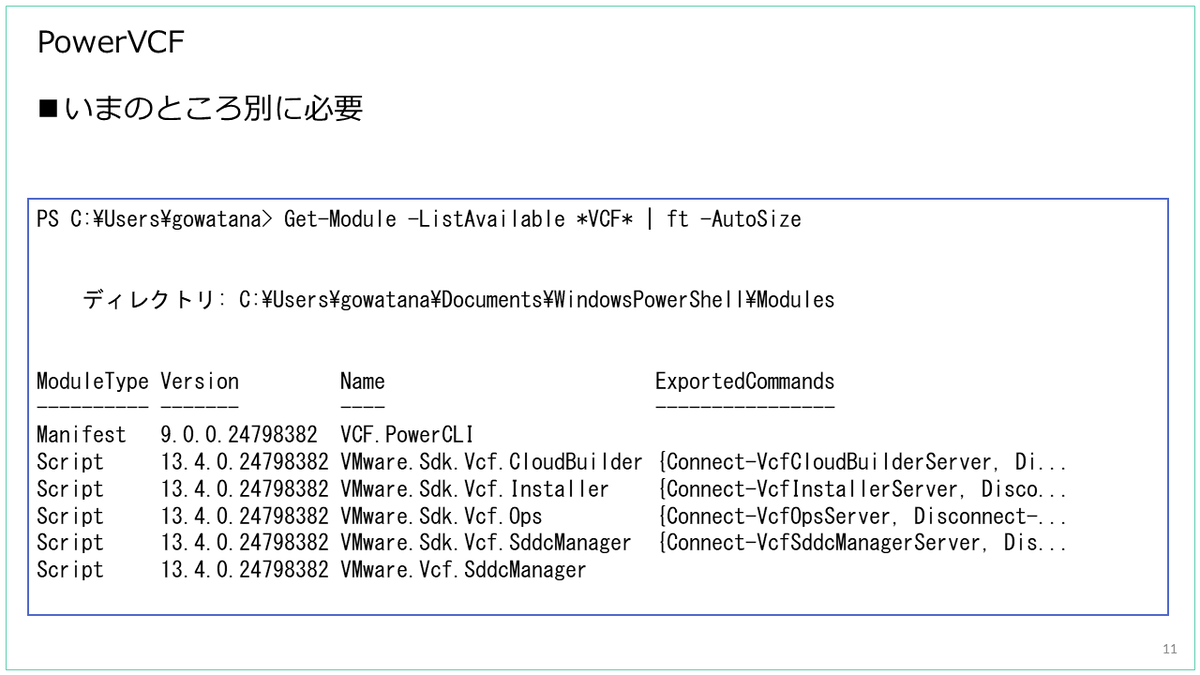
Task: Click the PowerVCF slide title
Action: point(110,42)
